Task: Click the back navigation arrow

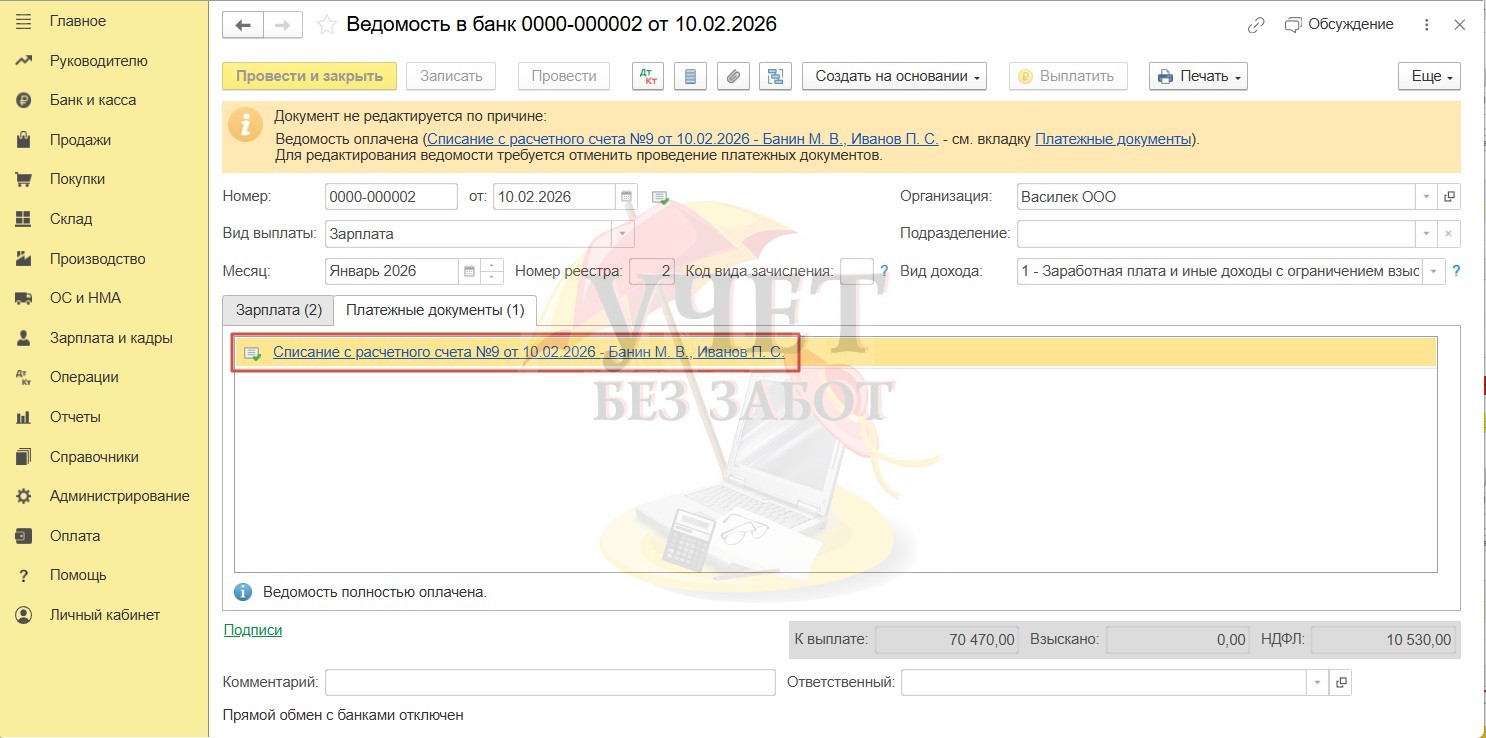Action: pos(243,25)
